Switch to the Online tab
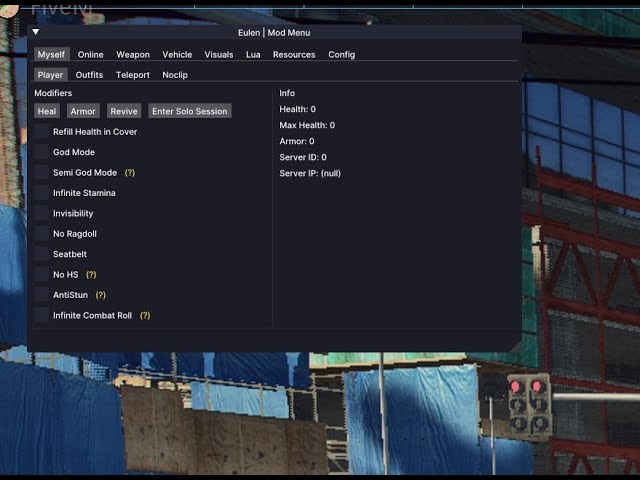The height and width of the screenshot is (480, 640). click(x=91, y=54)
